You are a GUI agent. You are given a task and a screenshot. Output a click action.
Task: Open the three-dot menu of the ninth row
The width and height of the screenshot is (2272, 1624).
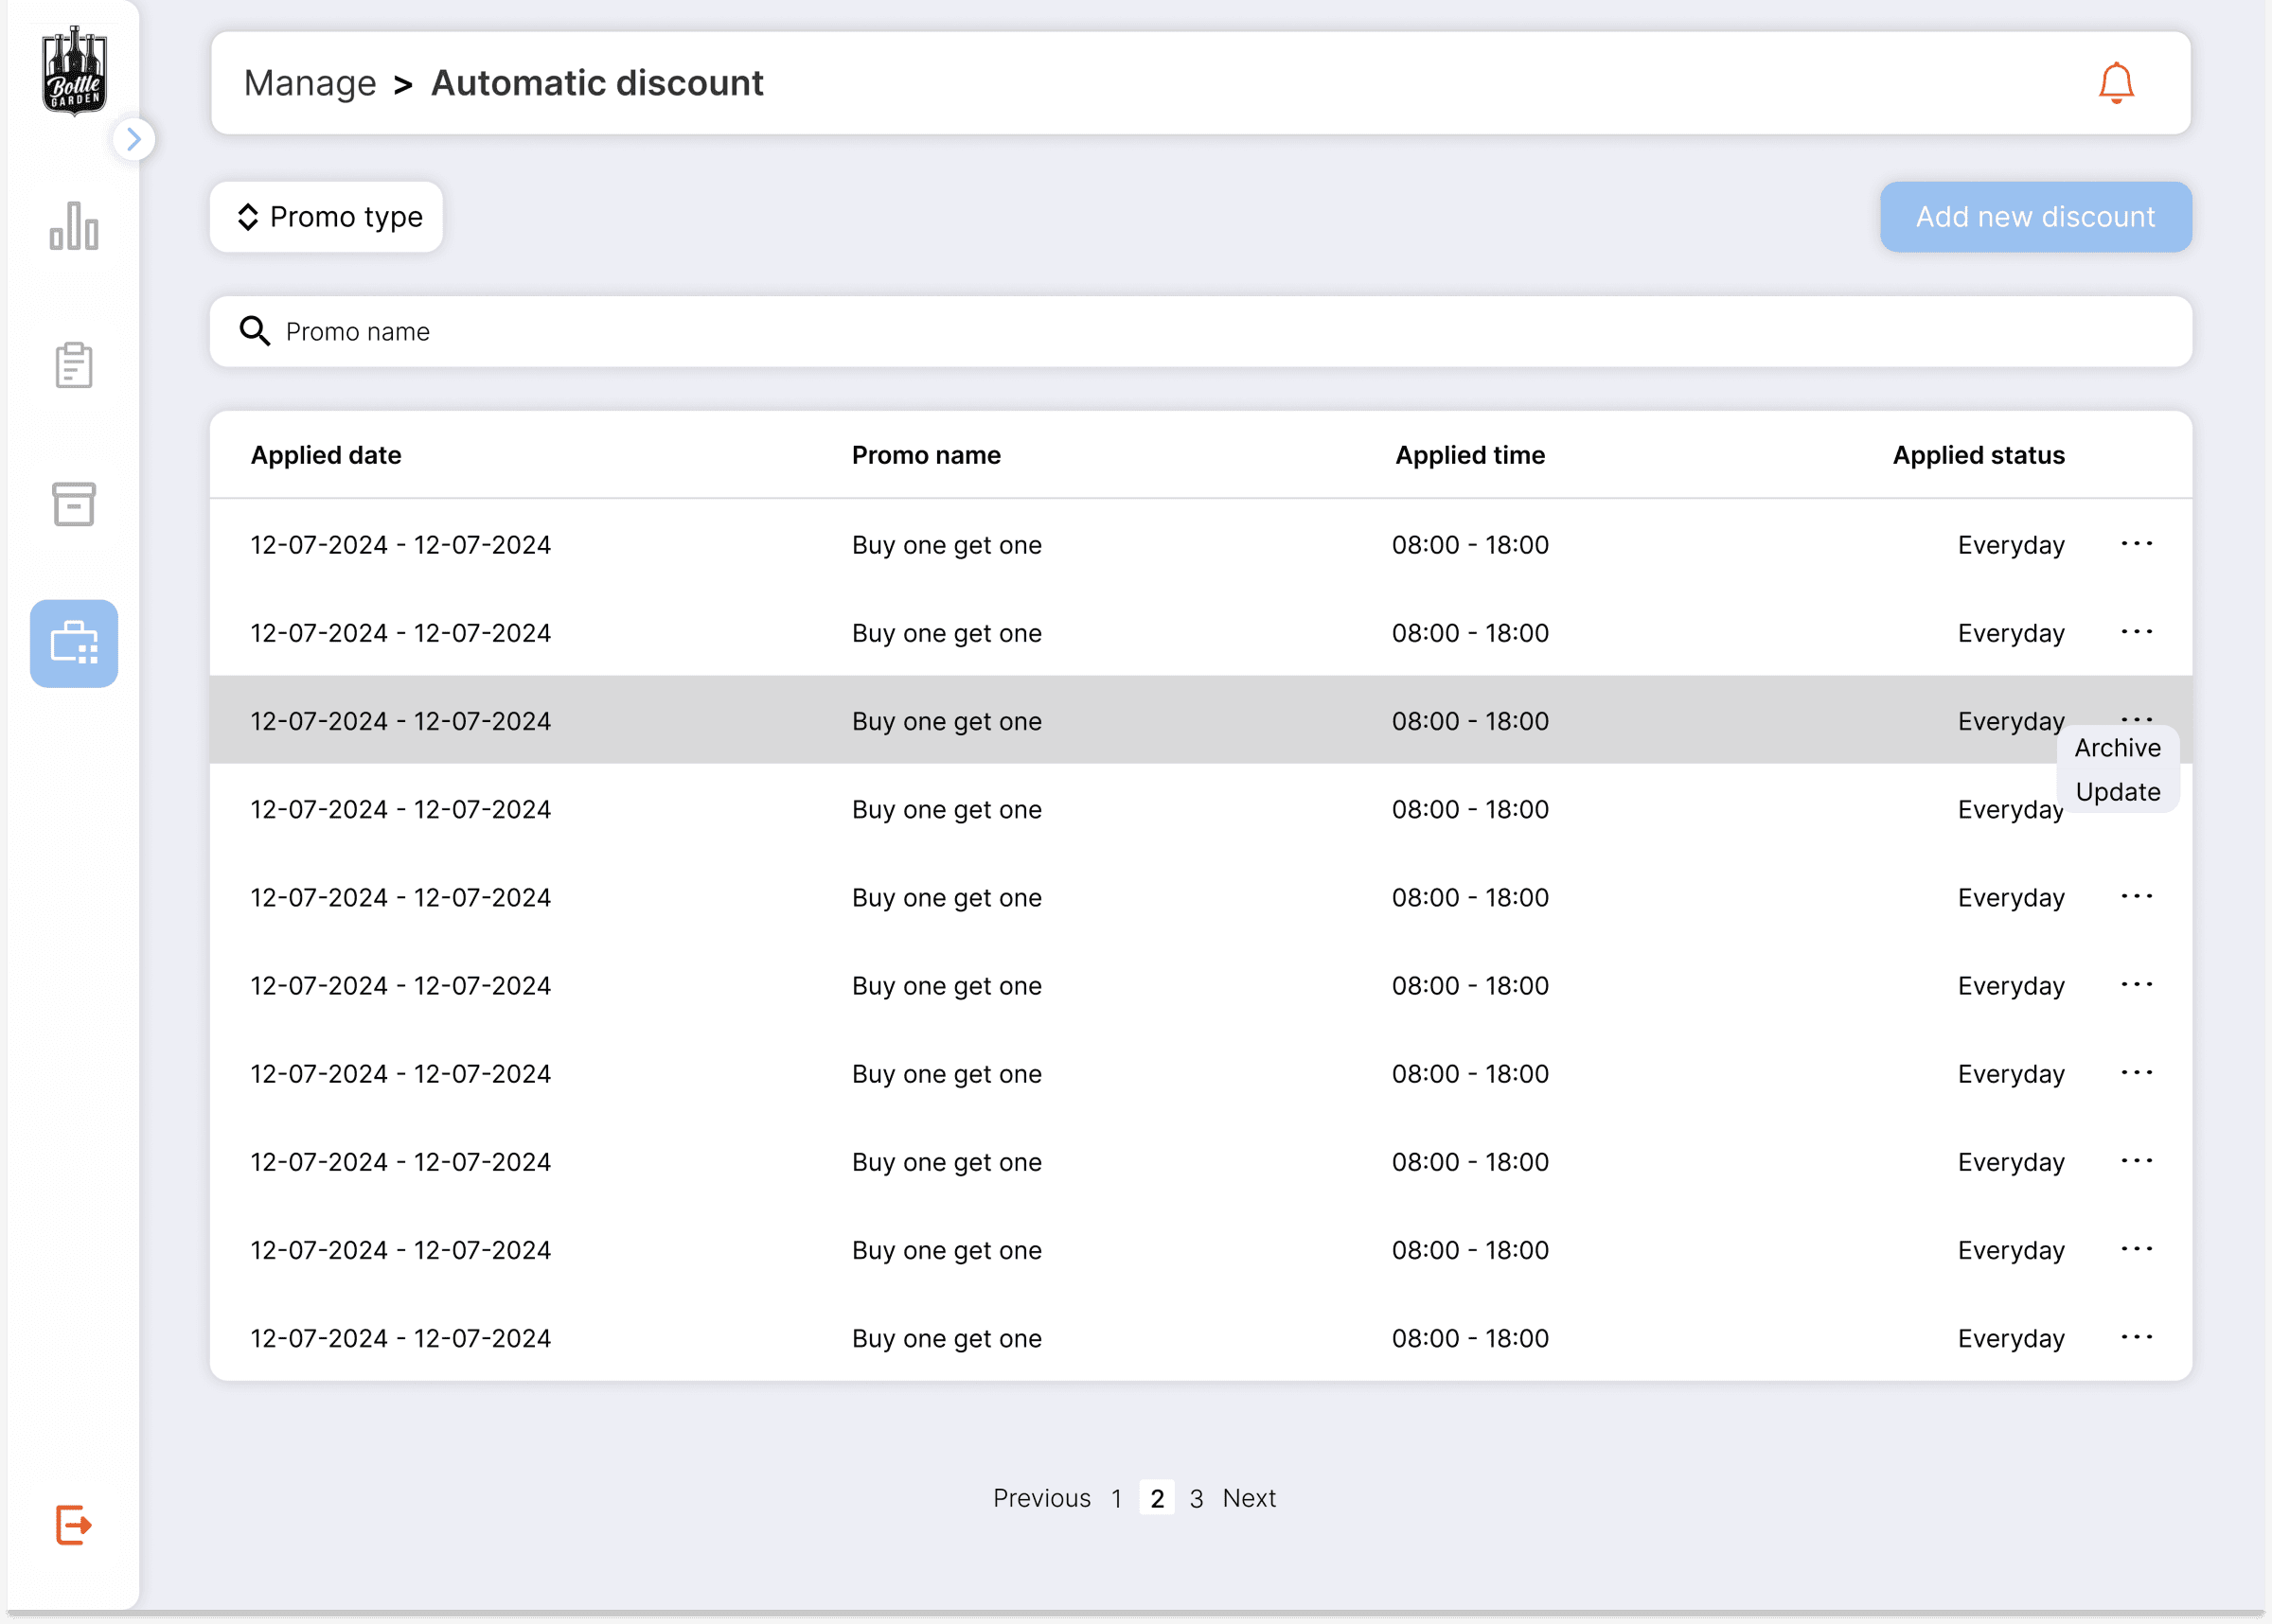point(2137,1249)
